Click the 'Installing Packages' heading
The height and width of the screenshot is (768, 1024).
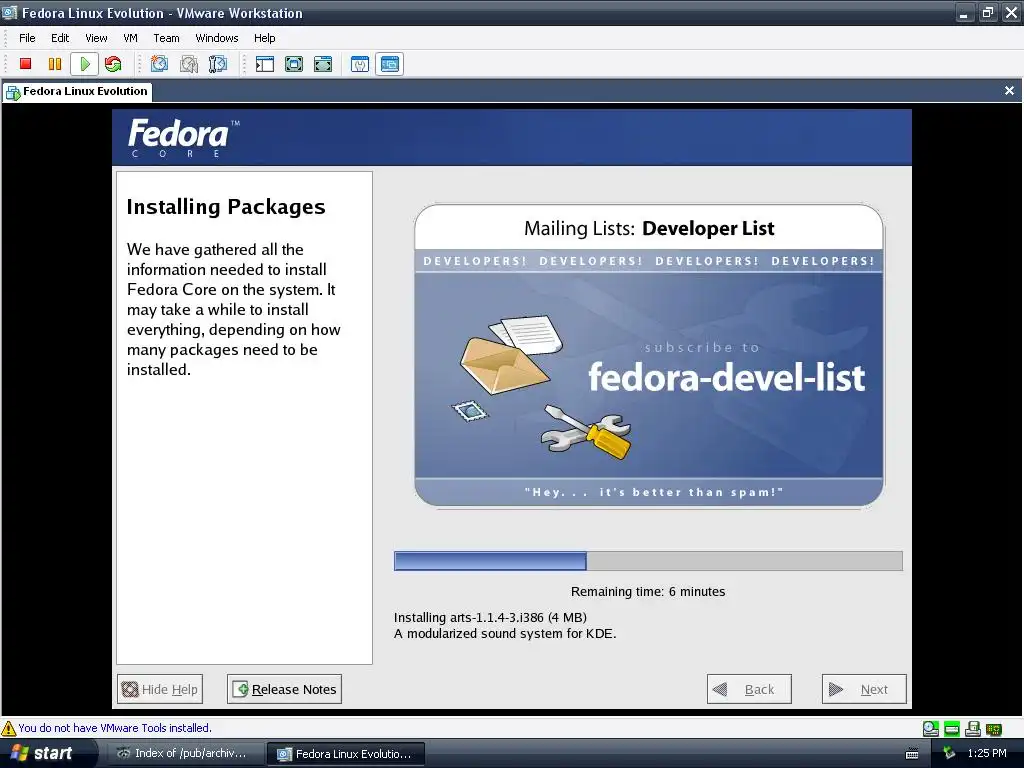pyautogui.click(x=226, y=207)
